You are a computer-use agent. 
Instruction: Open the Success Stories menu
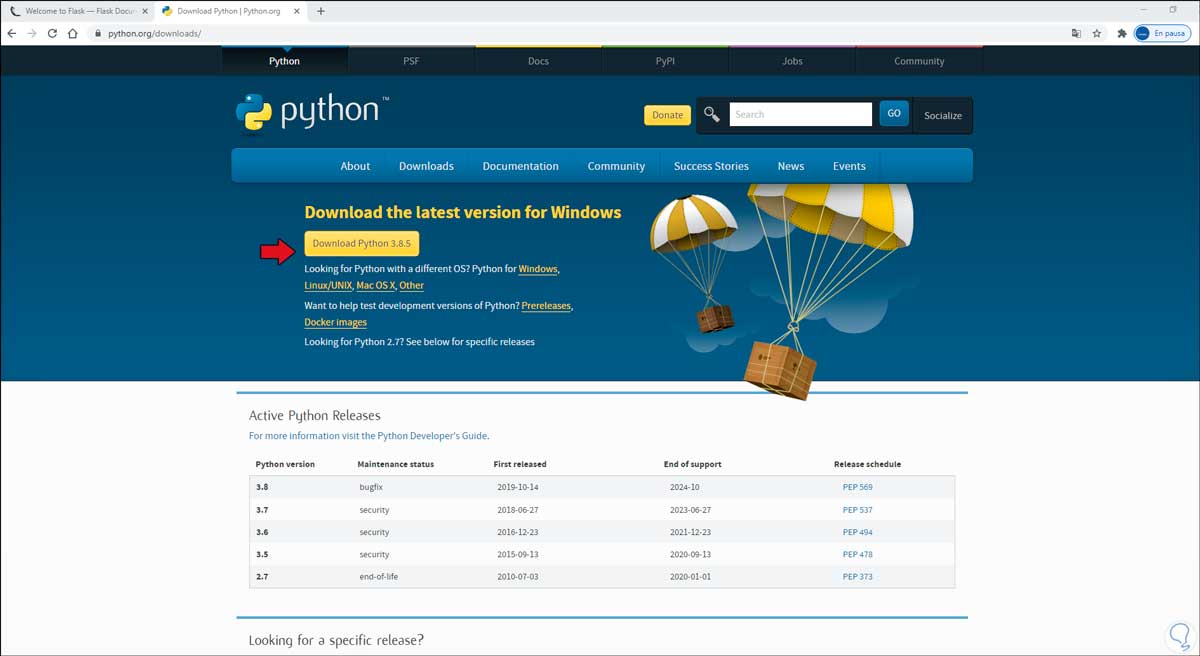(x=711, y=166)
